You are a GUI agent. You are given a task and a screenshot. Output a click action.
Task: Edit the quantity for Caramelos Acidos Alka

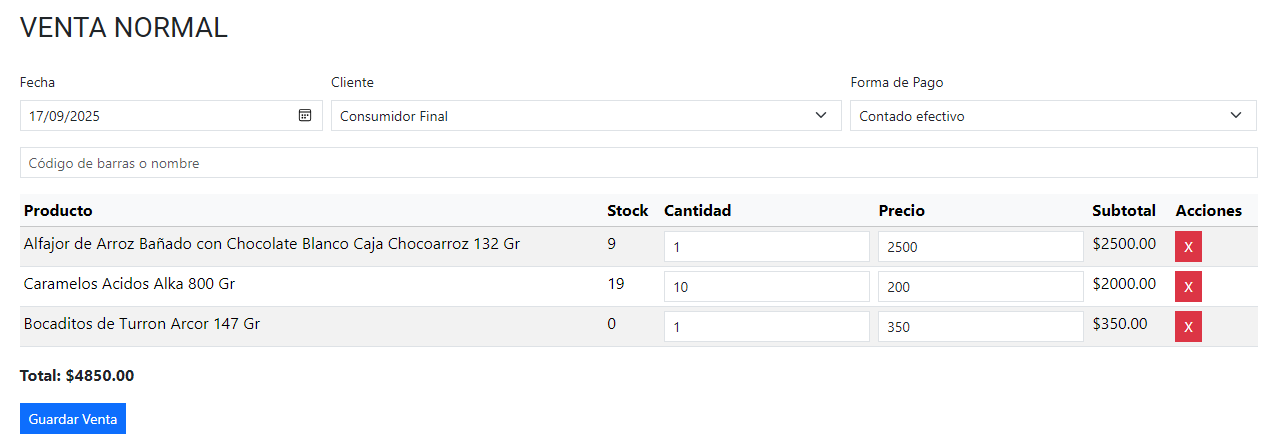point(766,287)
